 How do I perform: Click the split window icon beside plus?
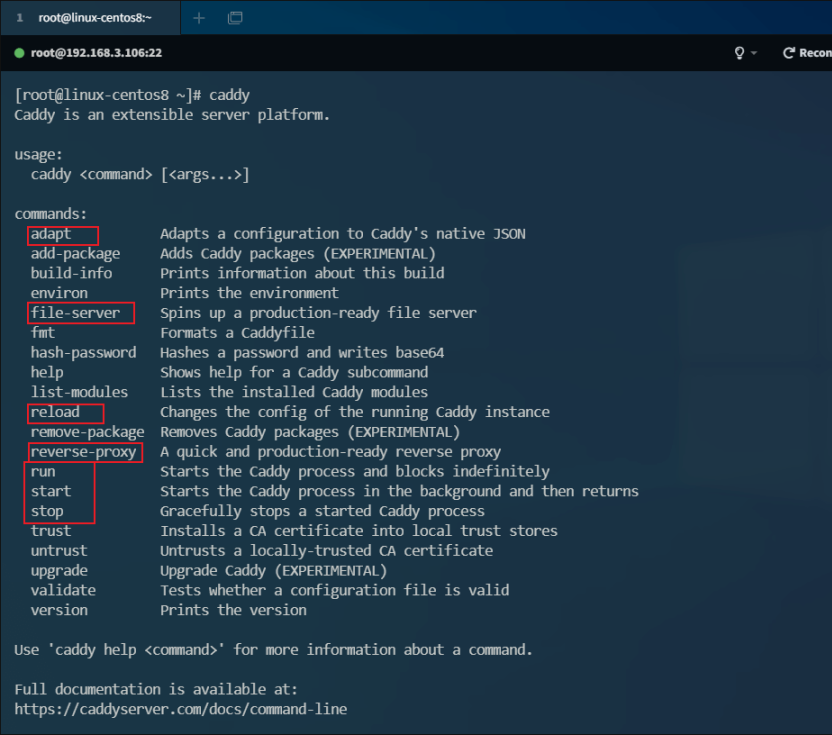[x=235, y=18]
